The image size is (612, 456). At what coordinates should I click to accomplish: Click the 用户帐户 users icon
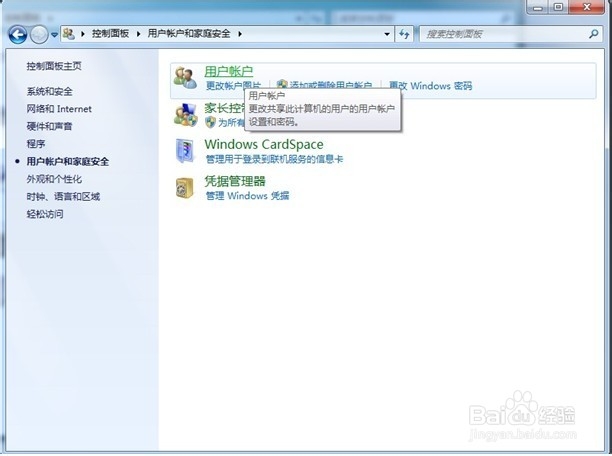click(185, 78)
